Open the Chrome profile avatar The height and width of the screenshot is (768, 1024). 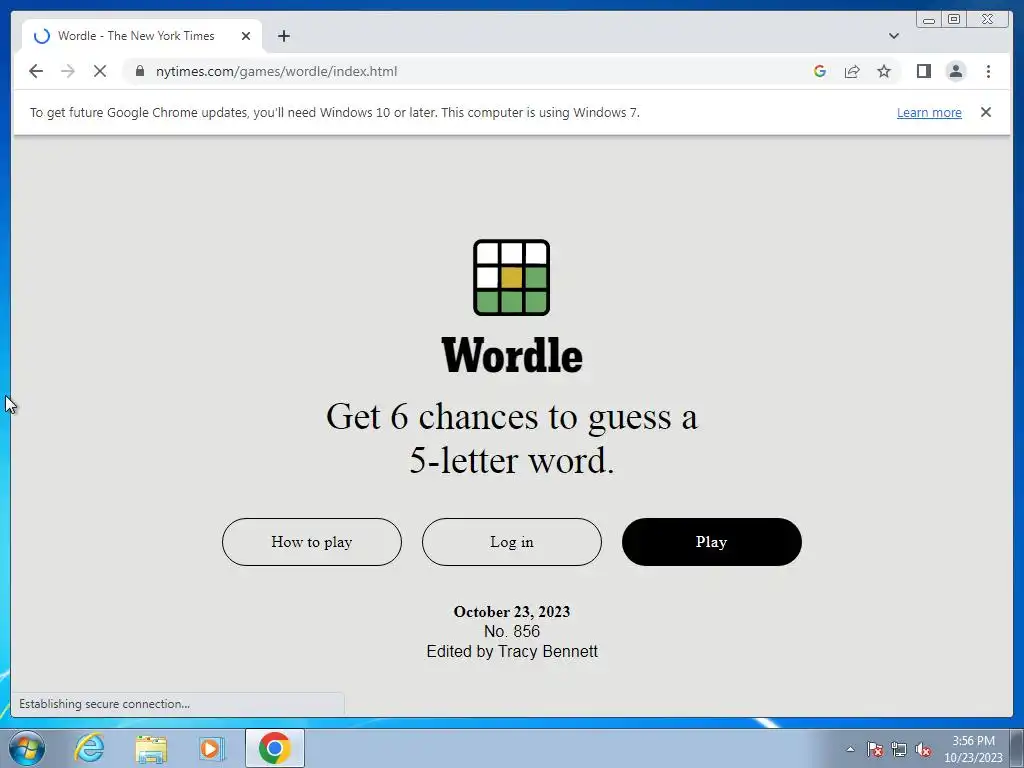point(955,71)
